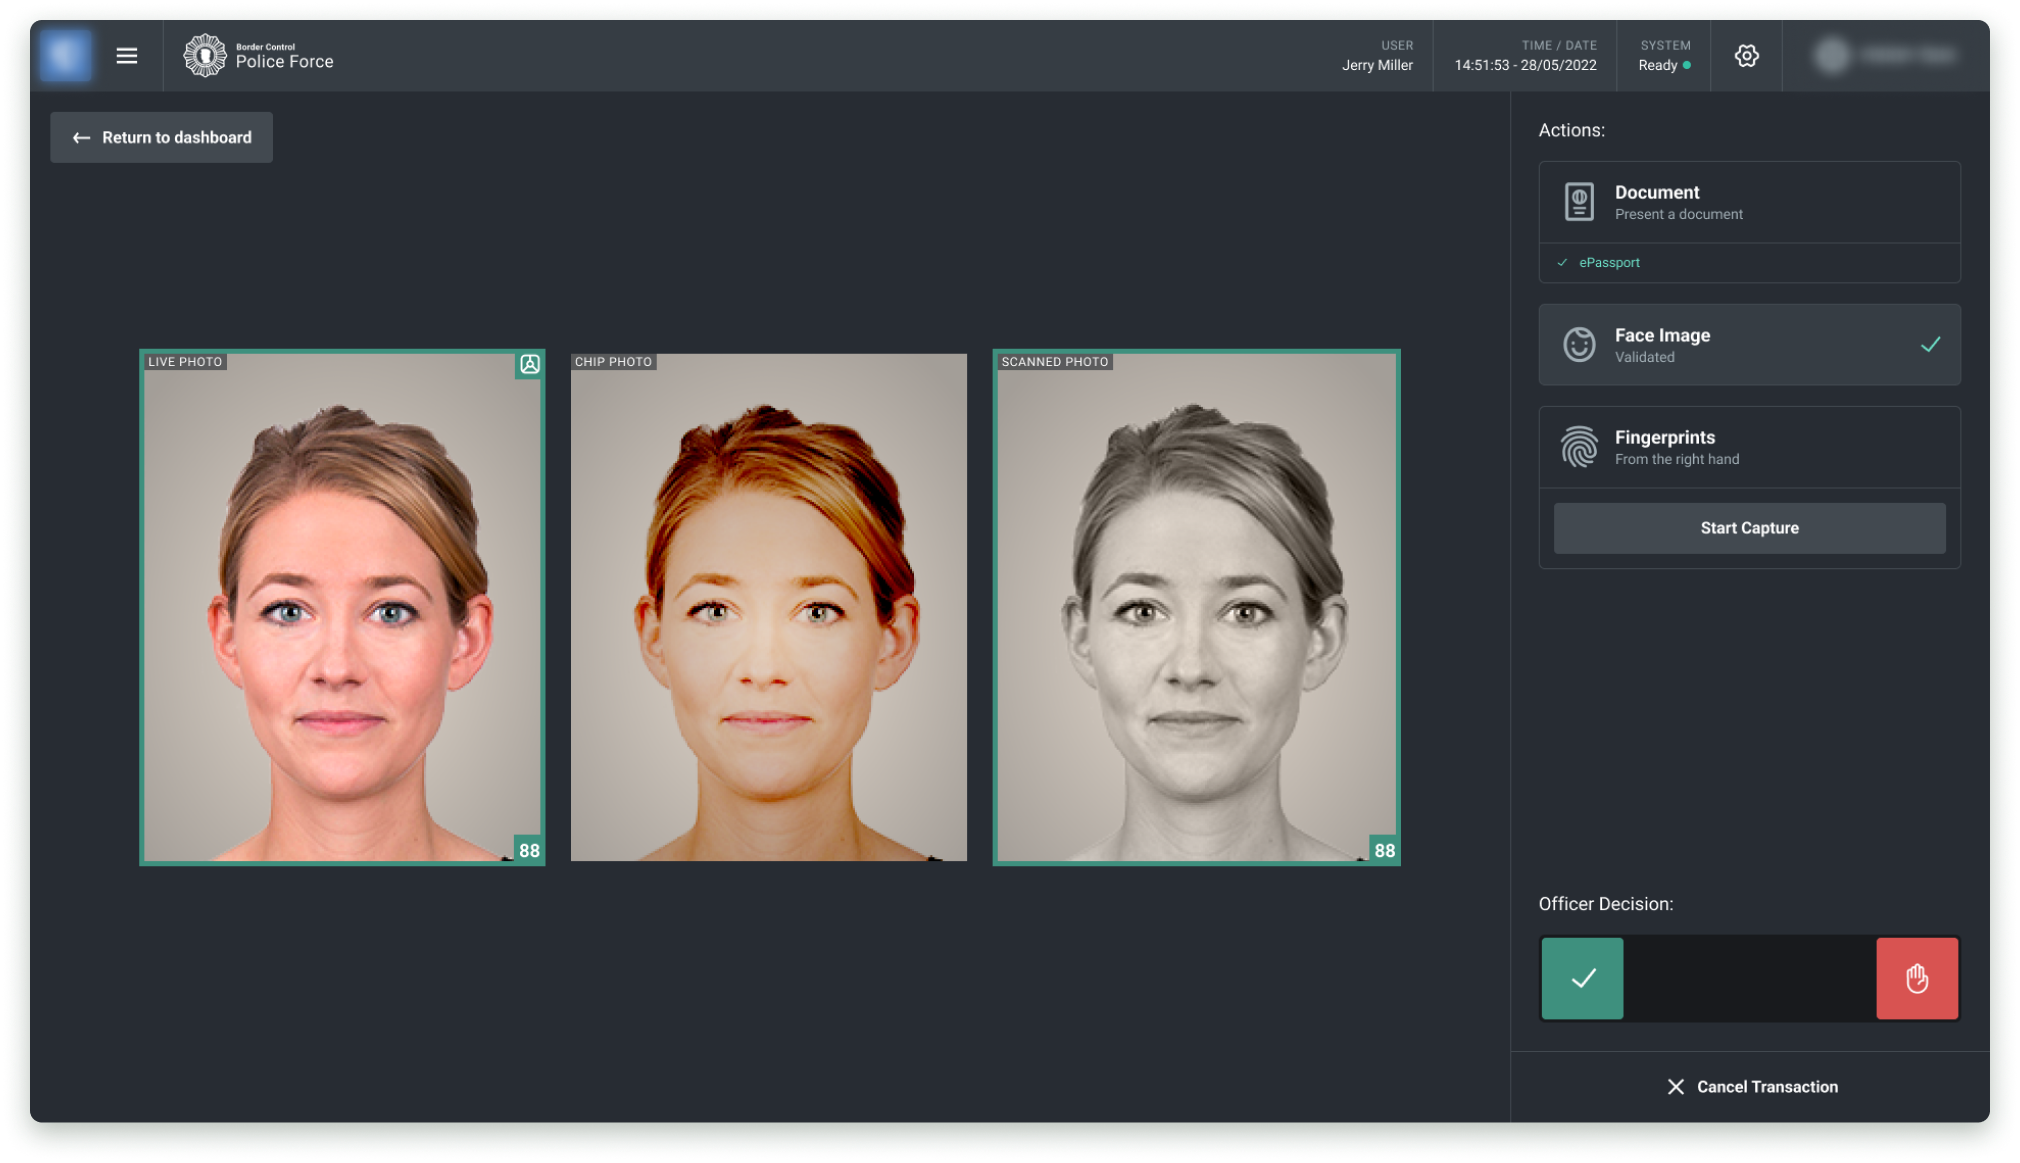Open the blurred user profile menu

1886,56
